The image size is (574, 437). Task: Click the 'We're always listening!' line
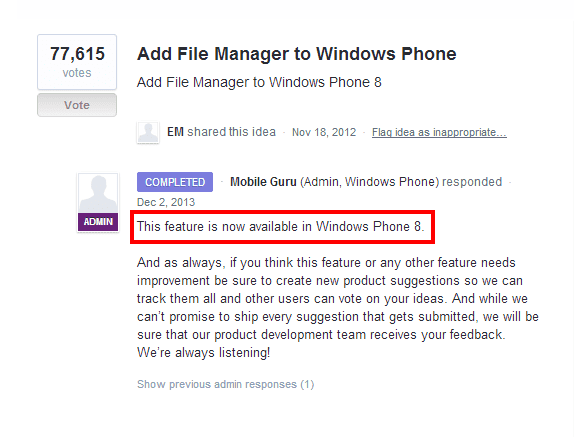pos(204,352)
